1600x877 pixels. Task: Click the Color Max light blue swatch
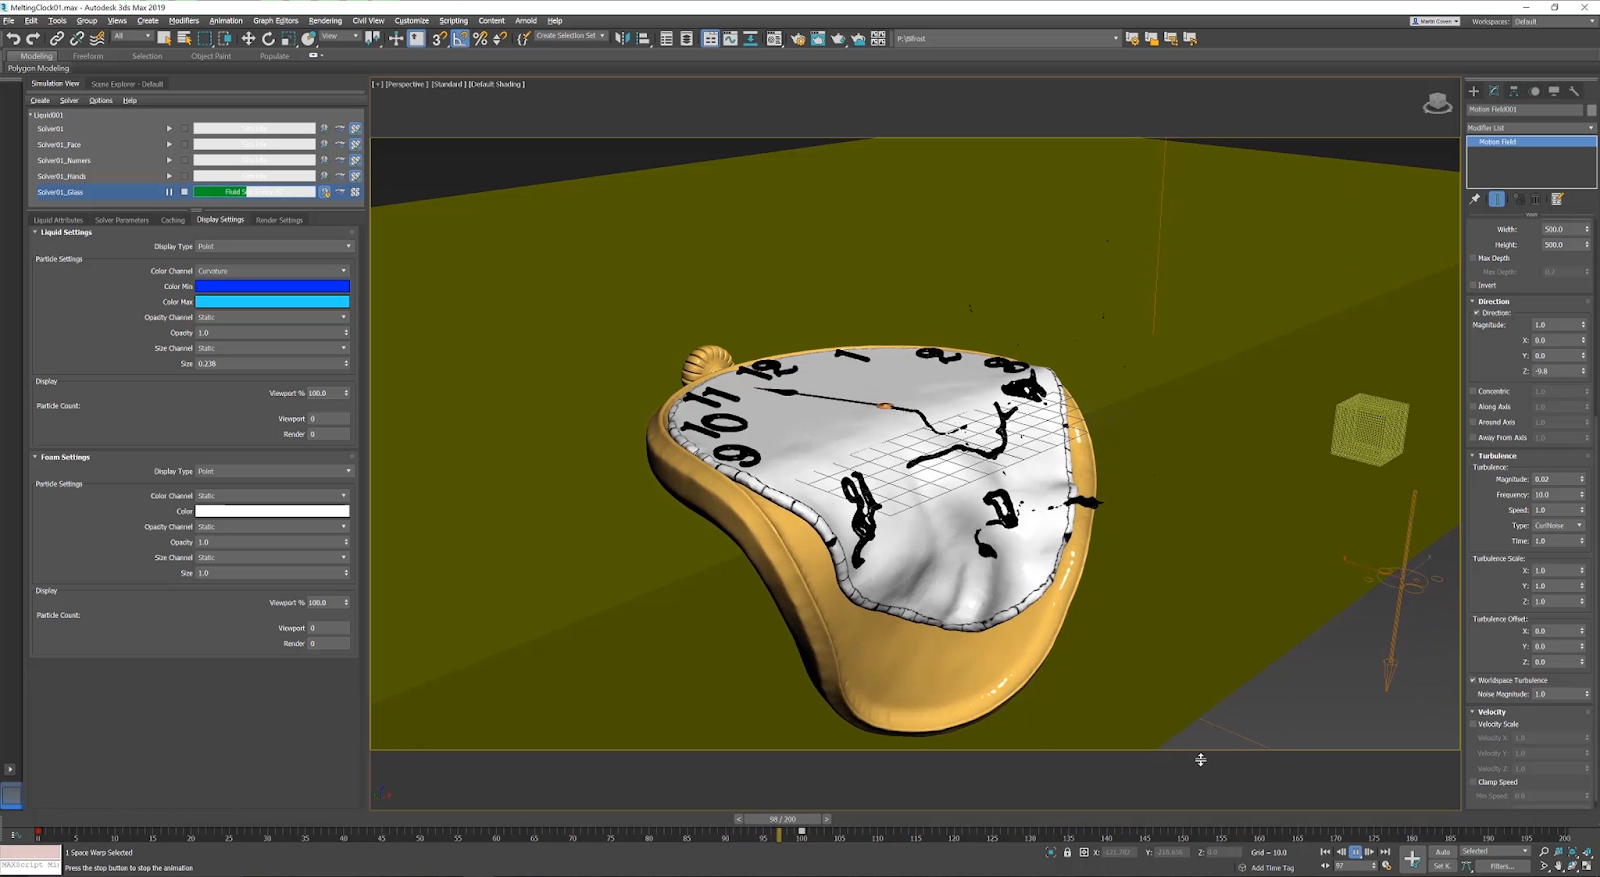272,302
